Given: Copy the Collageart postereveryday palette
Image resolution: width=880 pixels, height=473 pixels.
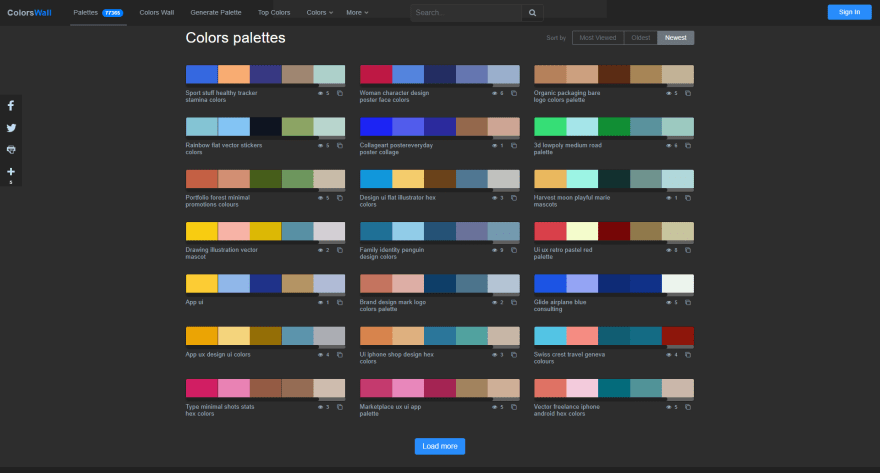Looking at the screenshot, I should tap(514, 145).
